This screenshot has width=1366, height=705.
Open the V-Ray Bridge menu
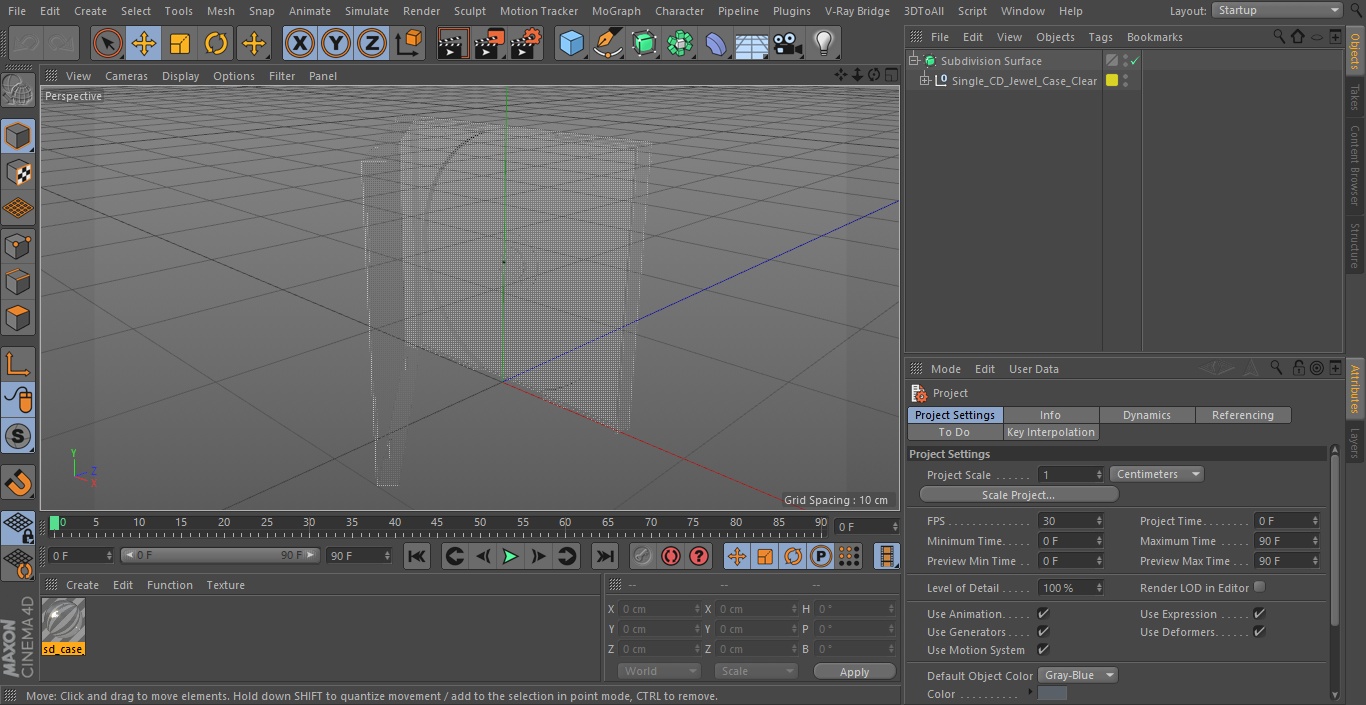(857, 11)
